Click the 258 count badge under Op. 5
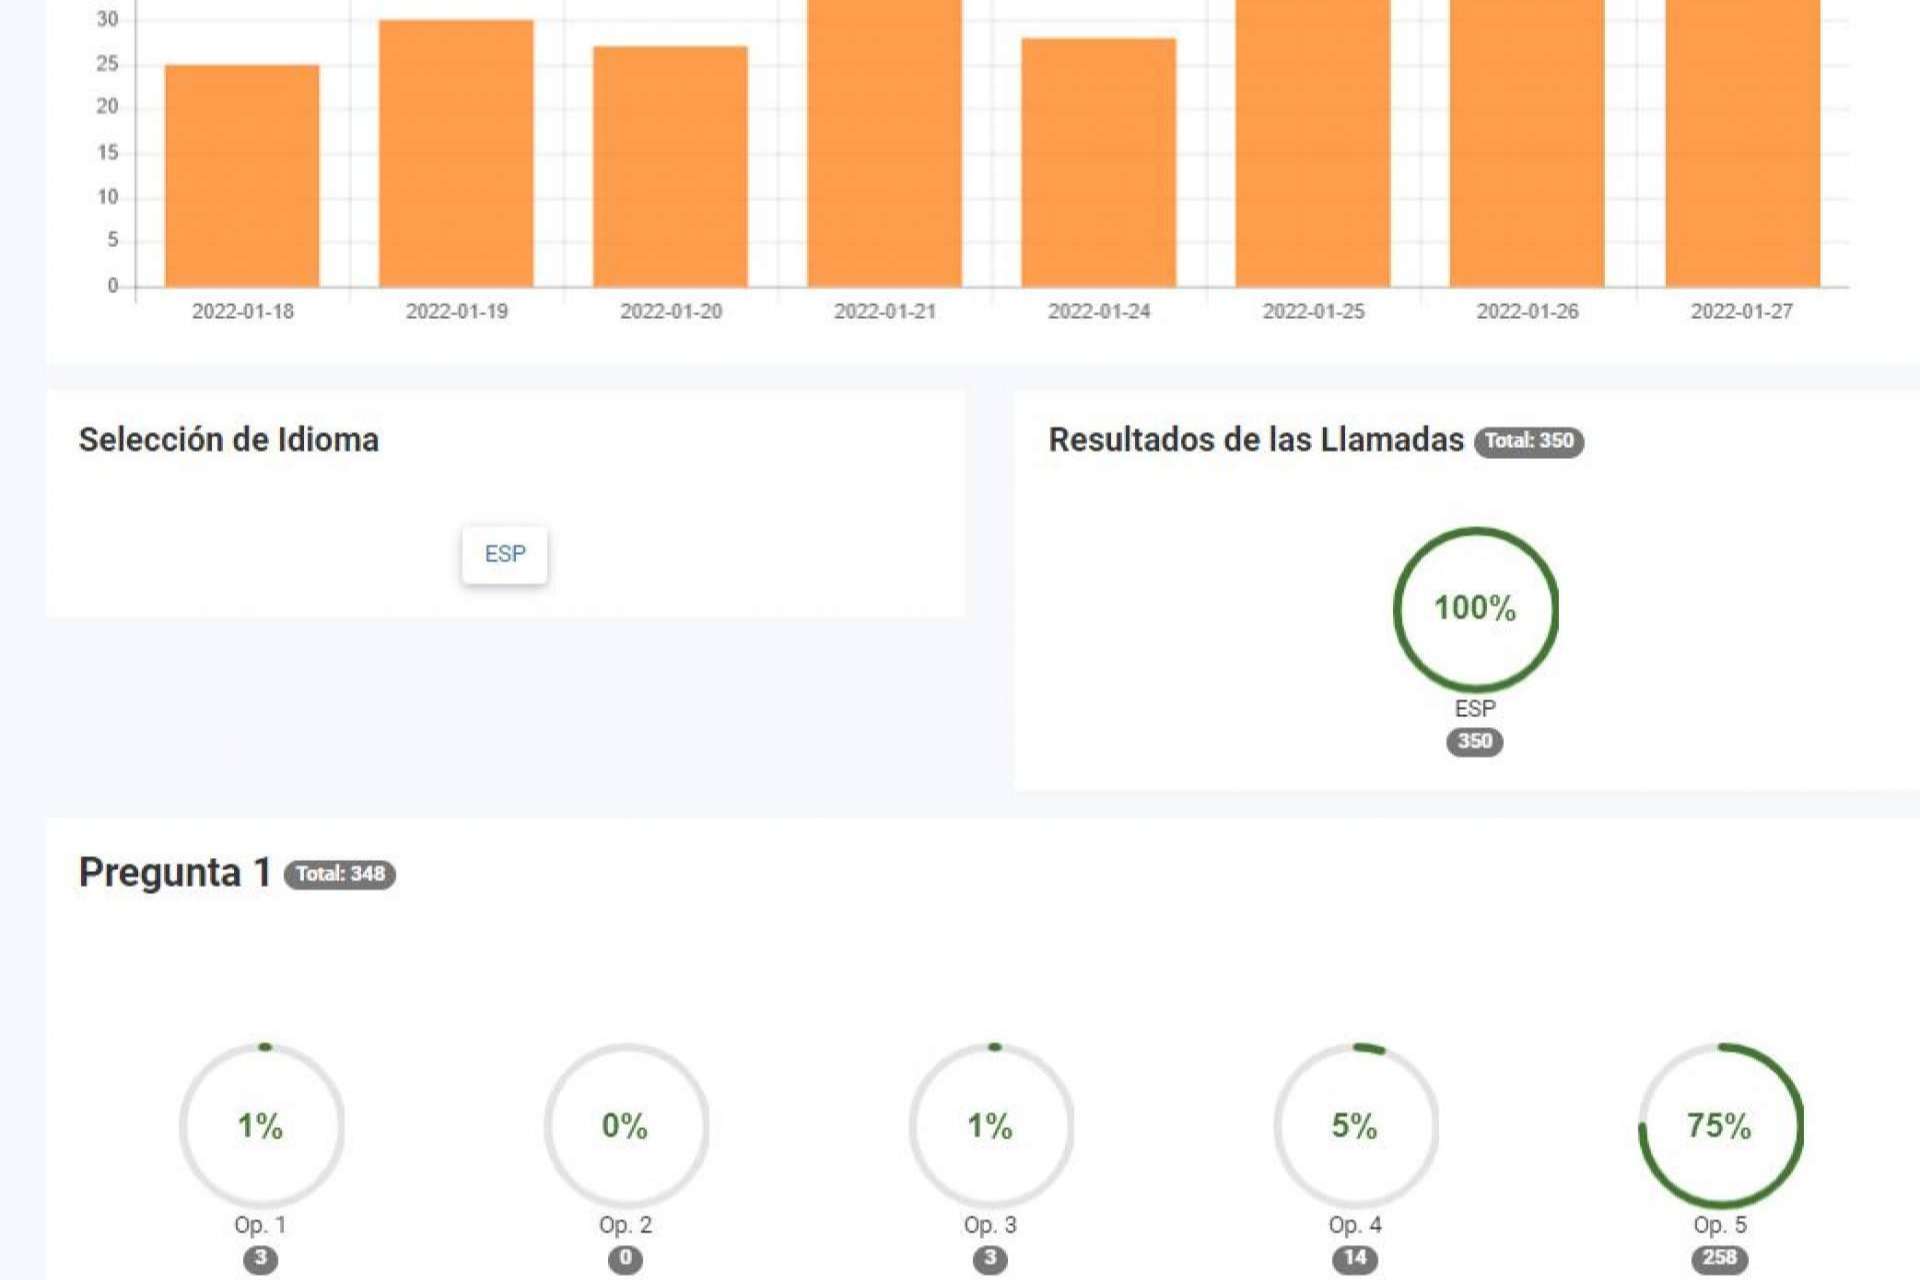Screen dimensions: 1920x1280 (1719, 1258)
